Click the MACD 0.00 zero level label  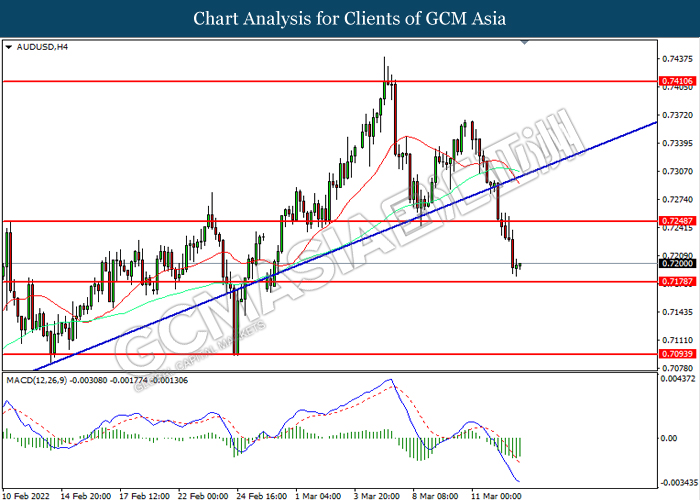[669, 438]
